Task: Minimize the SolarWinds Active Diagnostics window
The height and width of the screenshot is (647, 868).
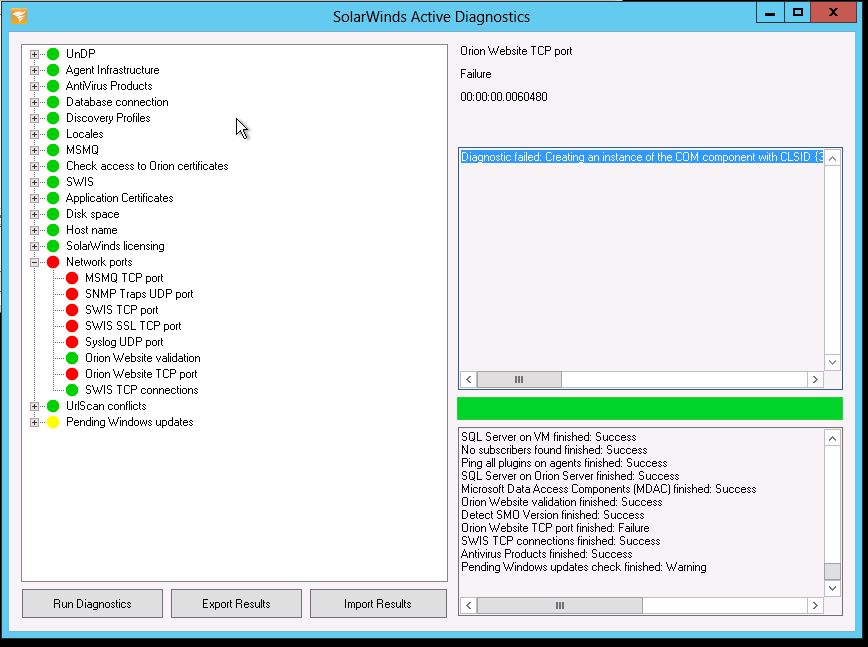Action: point(770,13)
